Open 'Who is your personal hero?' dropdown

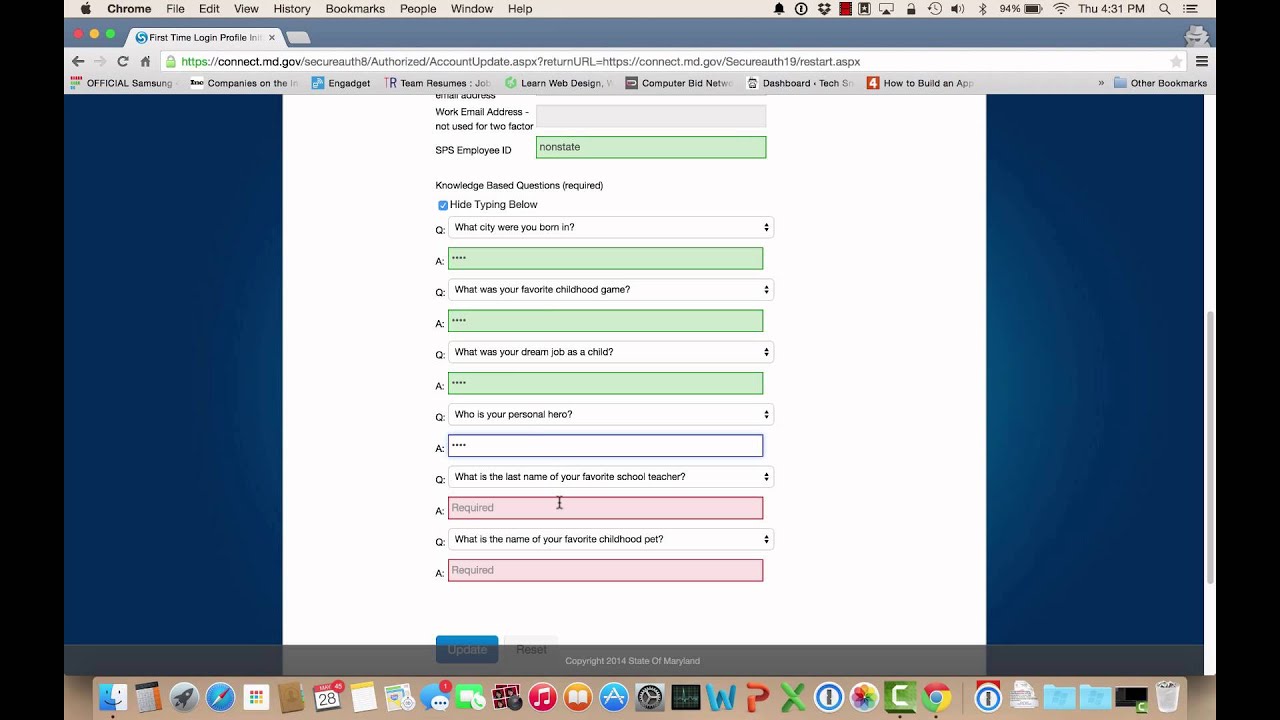coord(610,414)
